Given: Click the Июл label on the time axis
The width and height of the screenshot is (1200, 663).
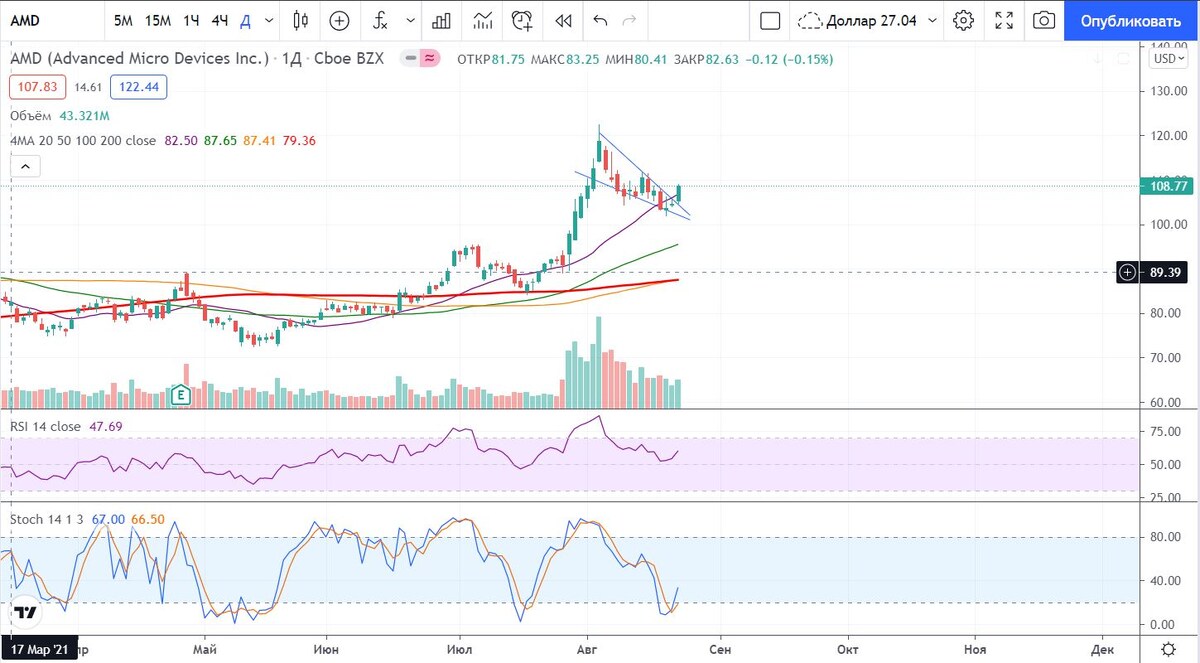Looking at the screenshot, I should pyautogui.click(x=462, y=647).
